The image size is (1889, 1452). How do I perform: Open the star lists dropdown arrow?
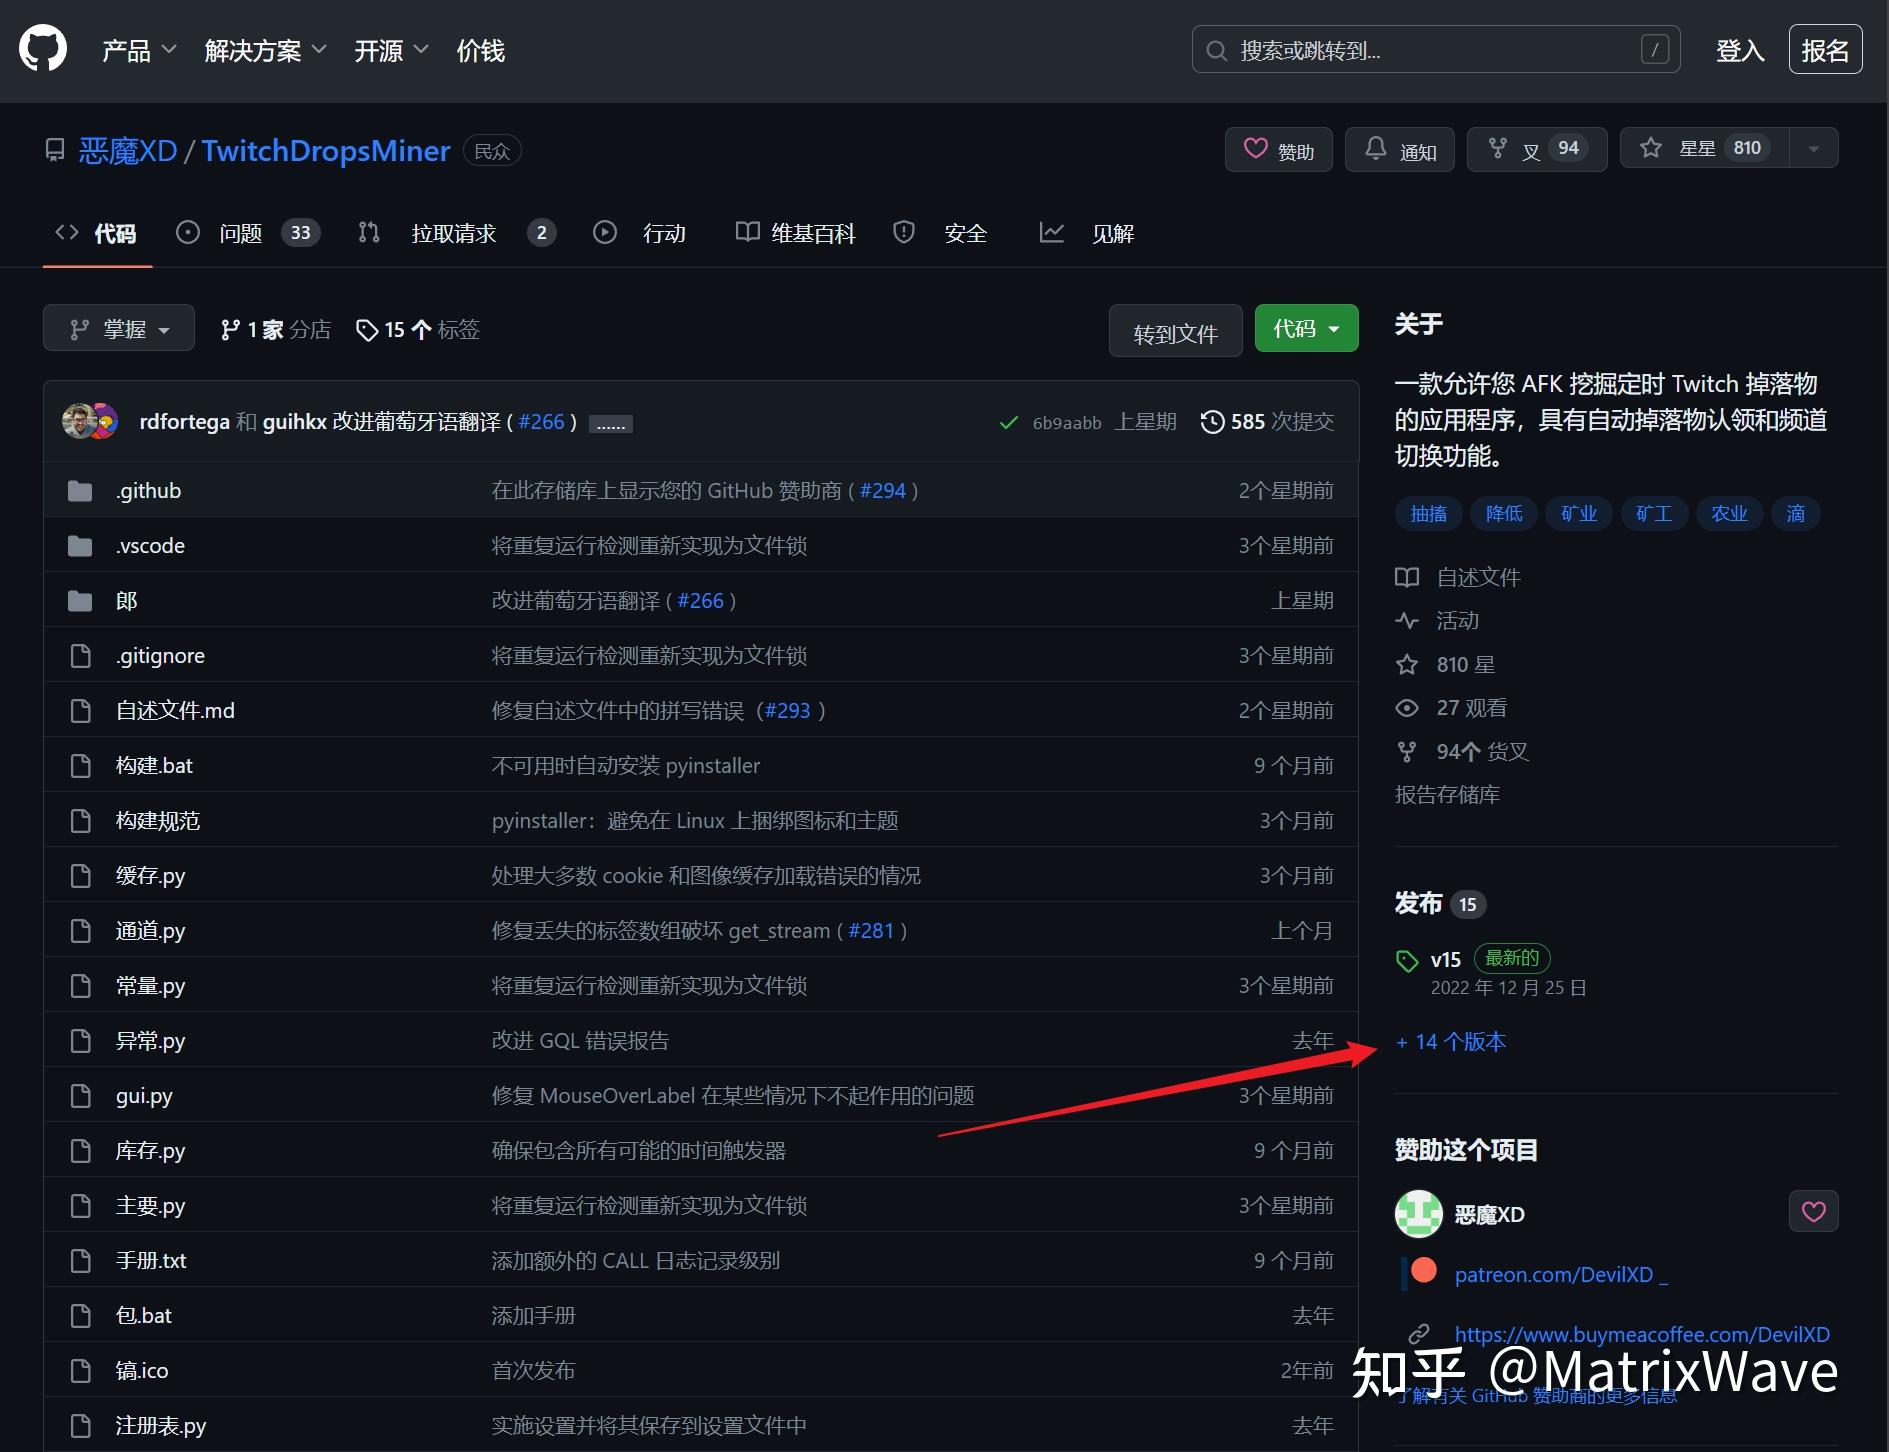[x=1814, y=149]
